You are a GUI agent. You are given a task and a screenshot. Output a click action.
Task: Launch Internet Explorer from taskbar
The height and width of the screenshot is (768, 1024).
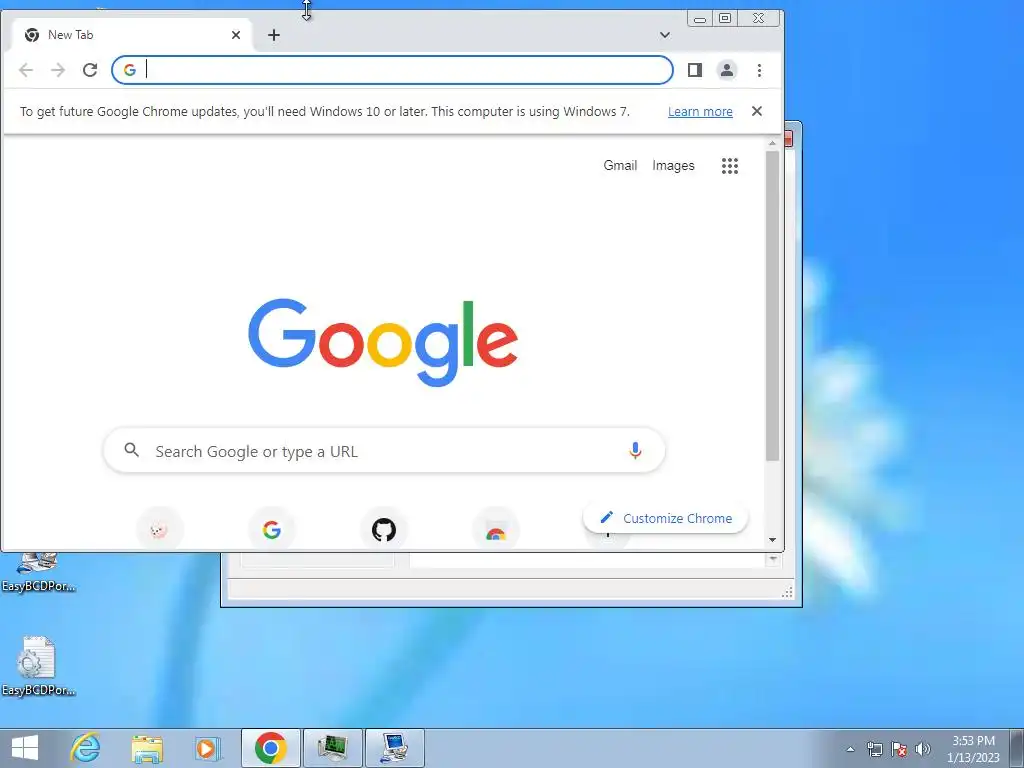tap(86, 748)
